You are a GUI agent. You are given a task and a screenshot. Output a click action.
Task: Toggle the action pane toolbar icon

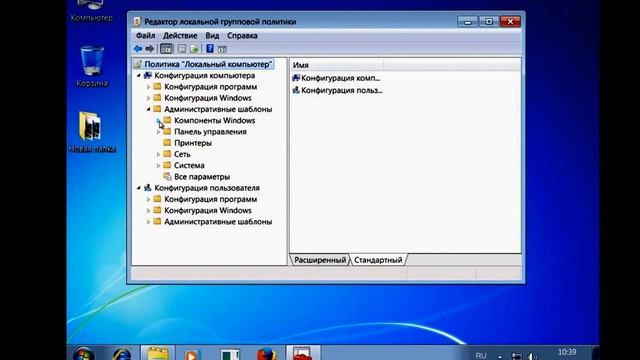(x=222, y=49)
